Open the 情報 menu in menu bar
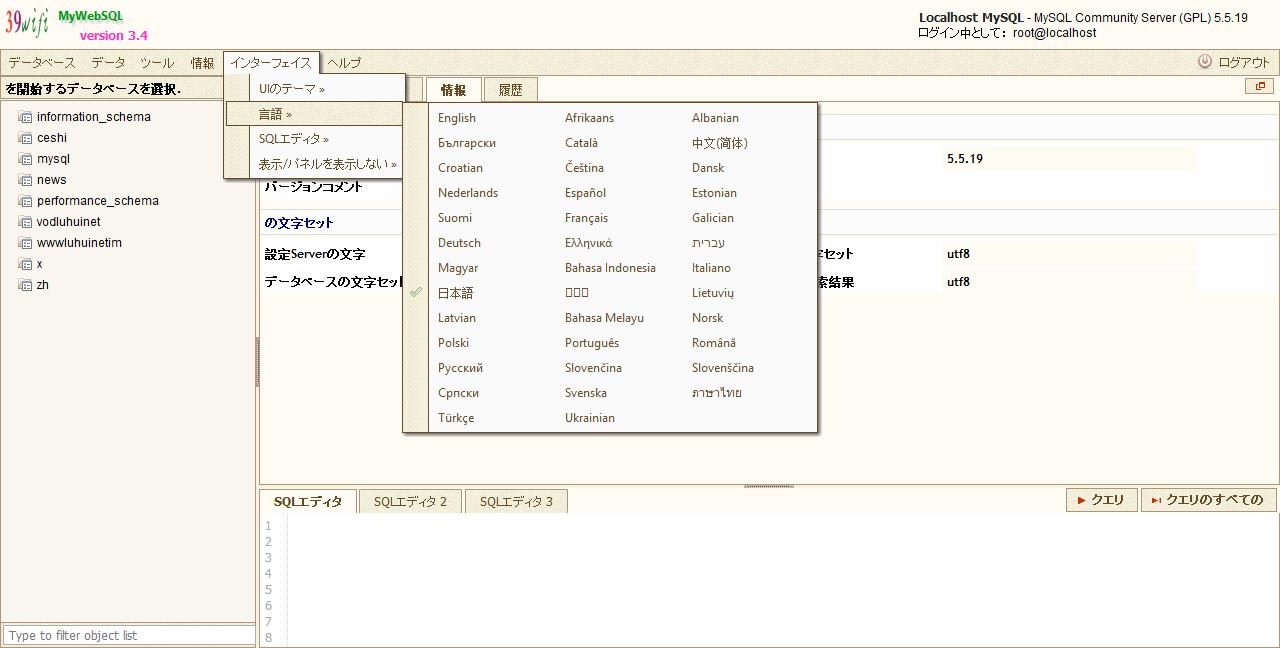Screen dimensions: 1280x648 [203, 62]
